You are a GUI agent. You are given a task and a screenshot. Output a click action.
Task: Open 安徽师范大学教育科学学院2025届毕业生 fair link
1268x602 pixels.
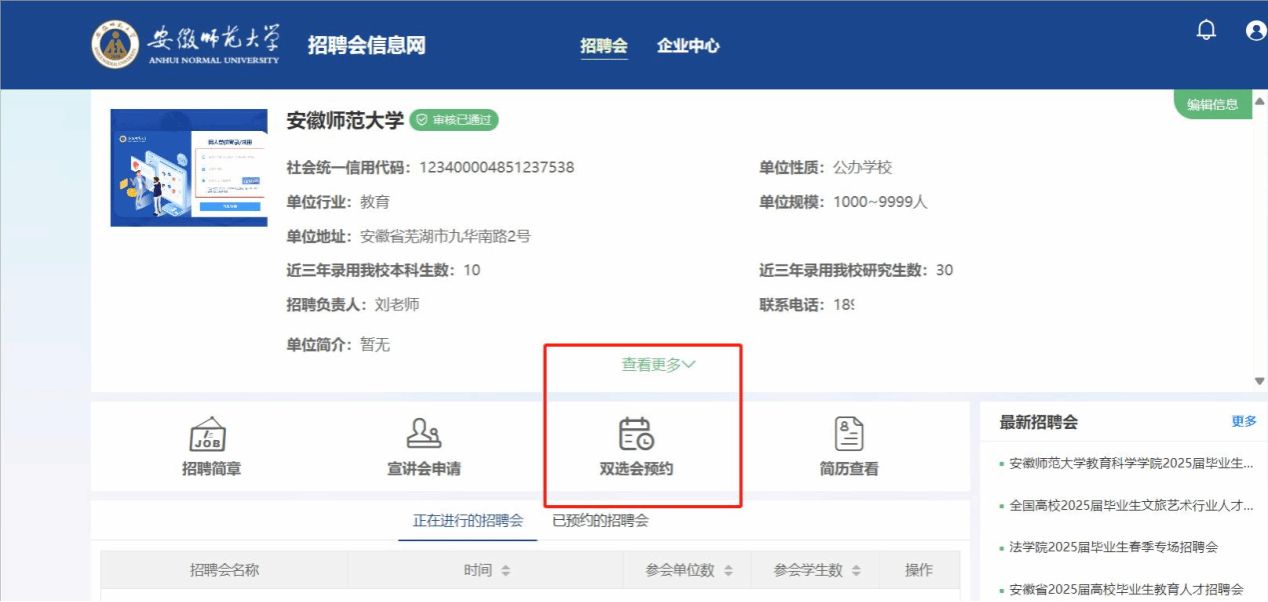[1131, 464]
